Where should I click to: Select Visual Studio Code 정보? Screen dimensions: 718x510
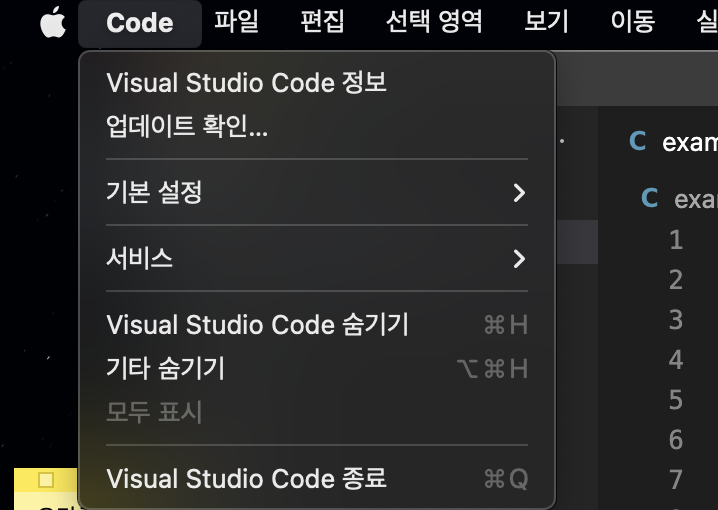(317, 83)
